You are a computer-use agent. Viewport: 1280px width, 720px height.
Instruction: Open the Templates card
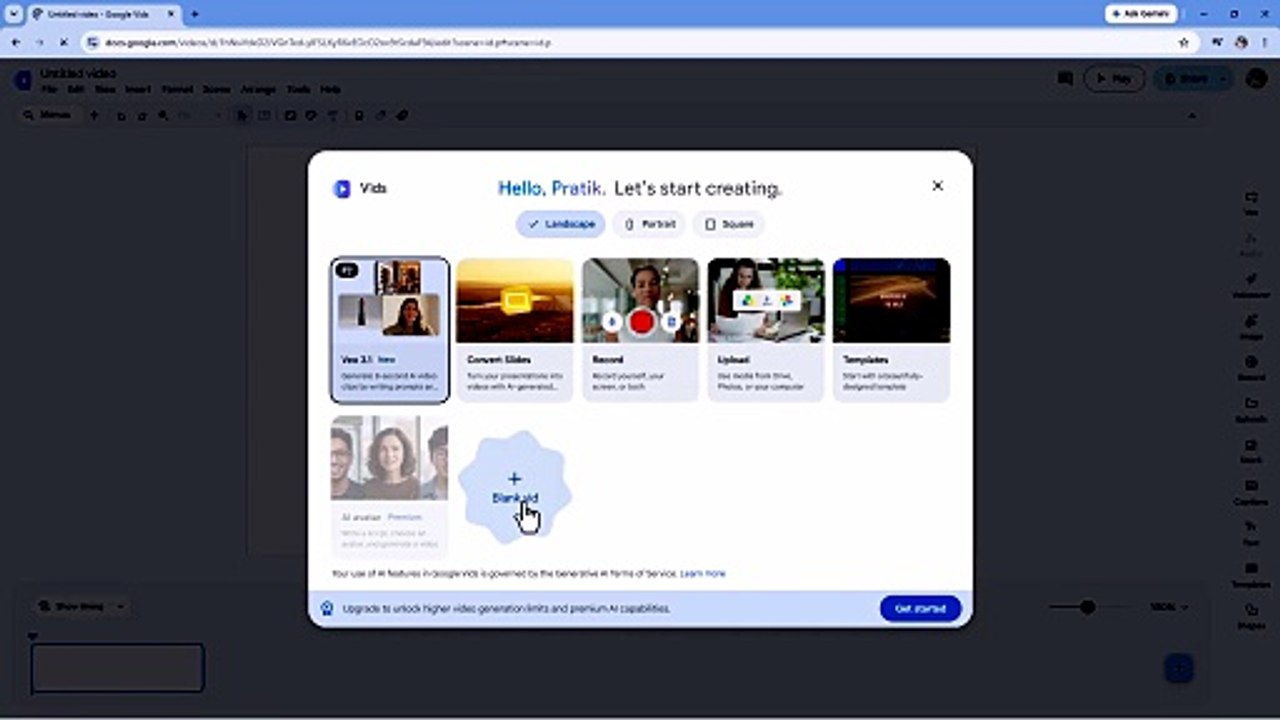tap(891, 330)
